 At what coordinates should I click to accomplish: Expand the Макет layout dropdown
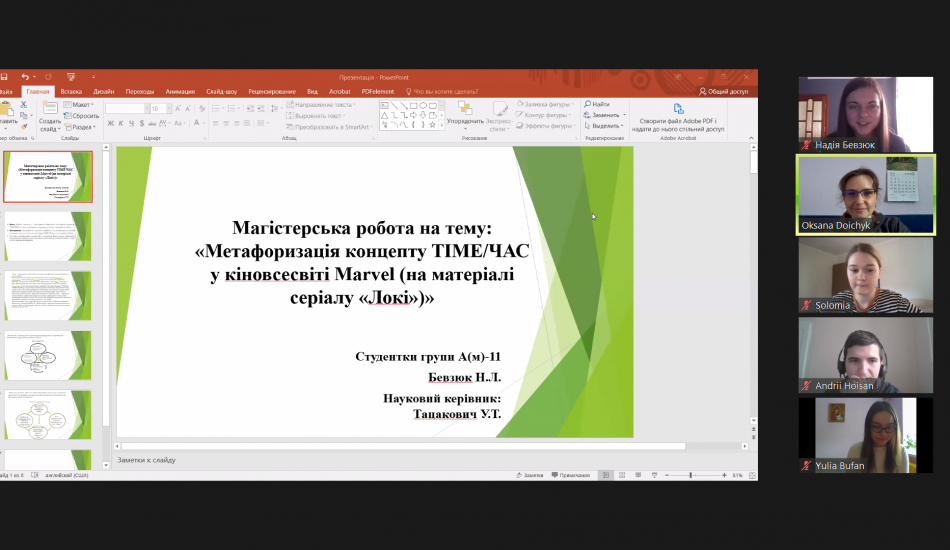[80, 104]
